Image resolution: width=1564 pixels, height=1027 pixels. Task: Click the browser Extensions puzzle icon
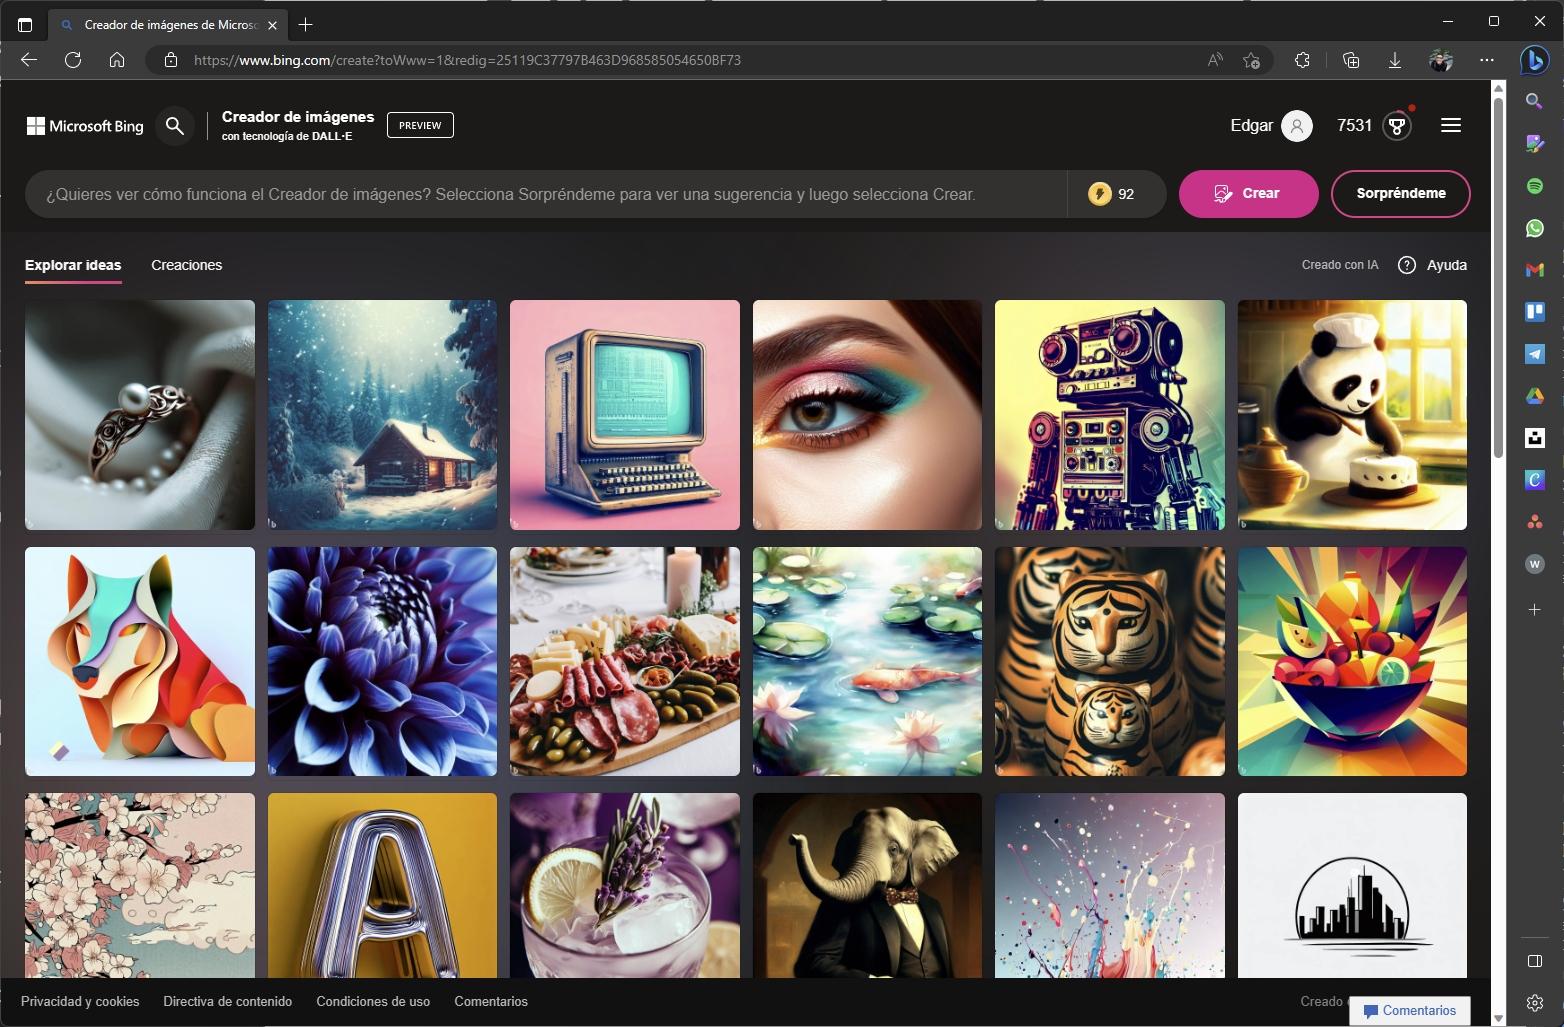coord(1302,60)
